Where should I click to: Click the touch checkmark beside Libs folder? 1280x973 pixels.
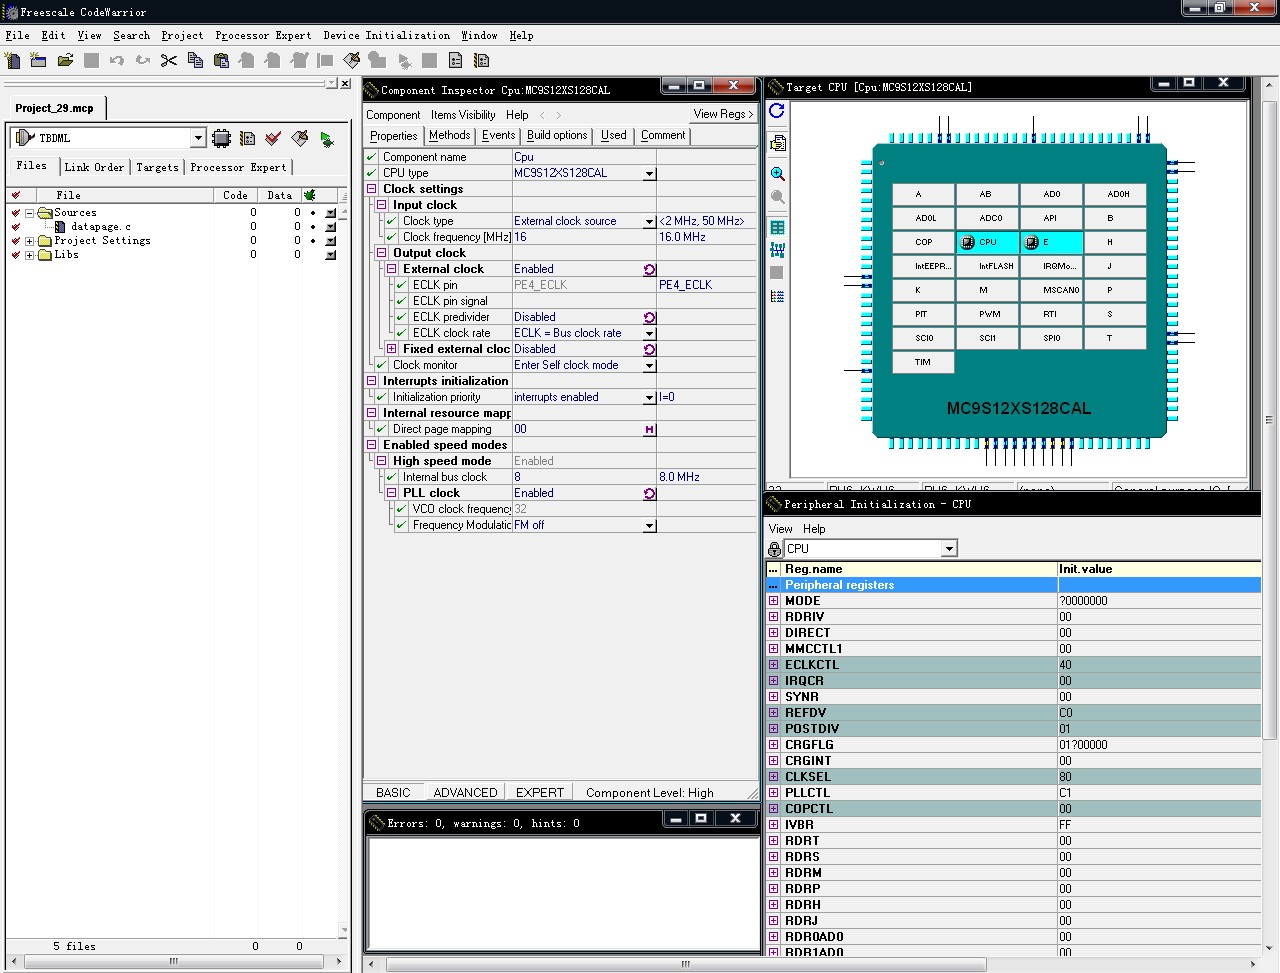point(15,255)
